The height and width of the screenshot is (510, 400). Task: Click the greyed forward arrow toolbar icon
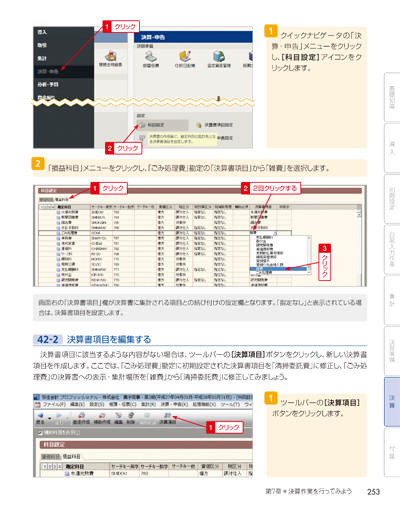pos(59,415)
